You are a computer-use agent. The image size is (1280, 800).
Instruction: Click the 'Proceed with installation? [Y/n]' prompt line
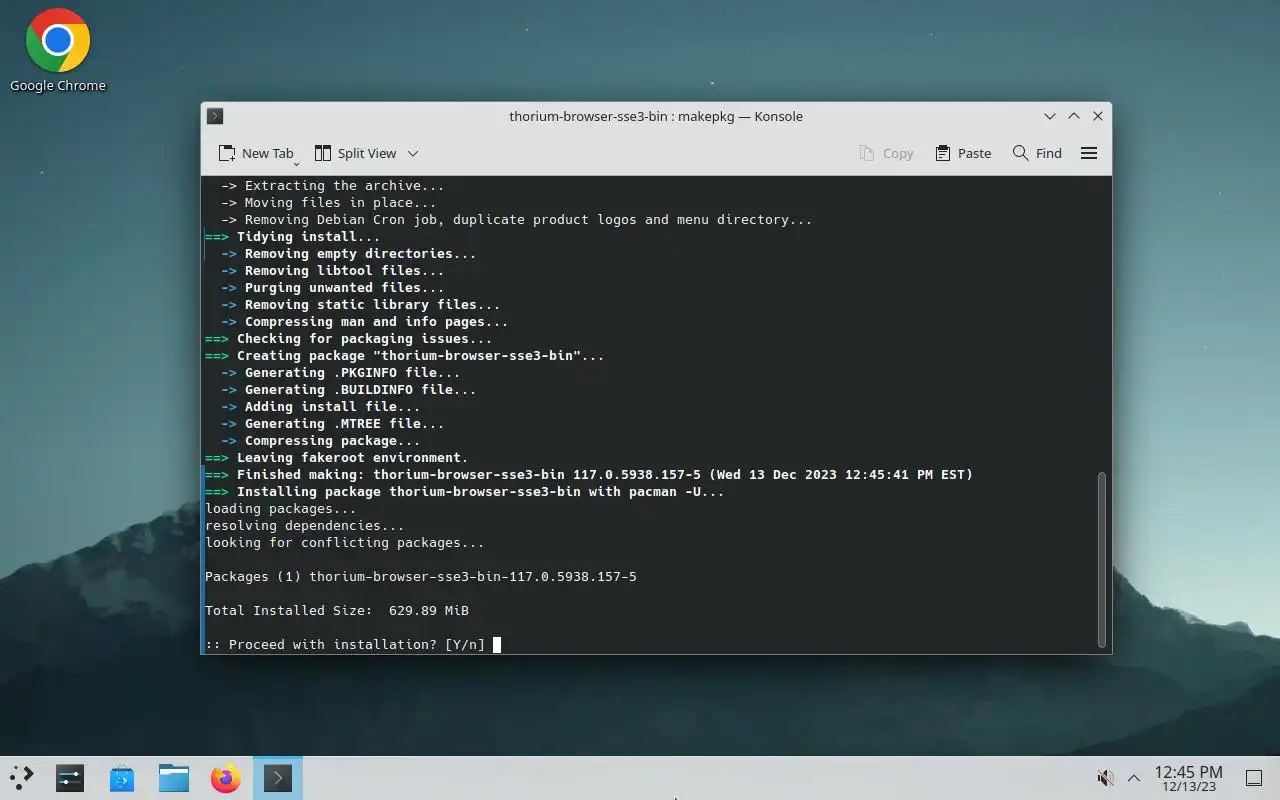point(345,644)
